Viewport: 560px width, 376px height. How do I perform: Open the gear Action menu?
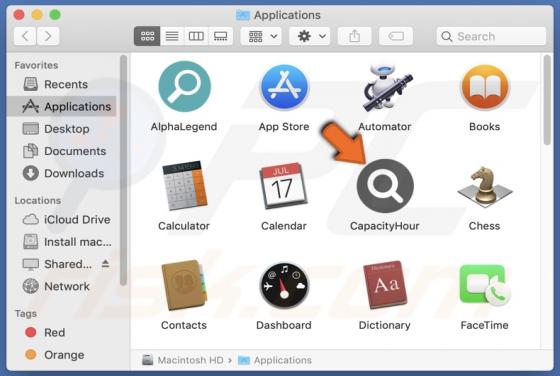click(310, 36)
